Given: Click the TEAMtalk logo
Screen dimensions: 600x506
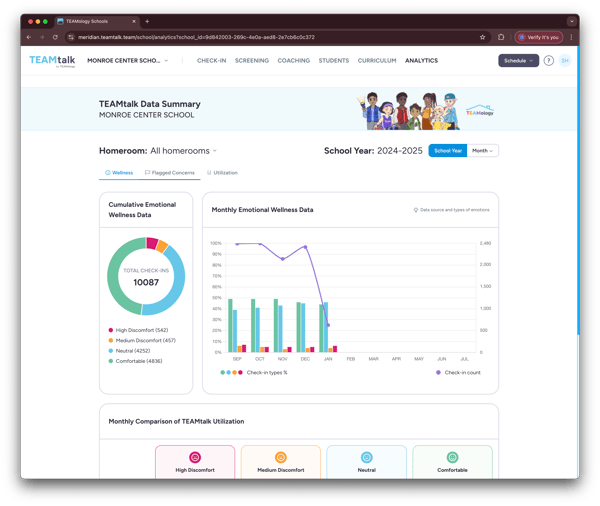Looking at the screenshot, I should click(52, 61).
